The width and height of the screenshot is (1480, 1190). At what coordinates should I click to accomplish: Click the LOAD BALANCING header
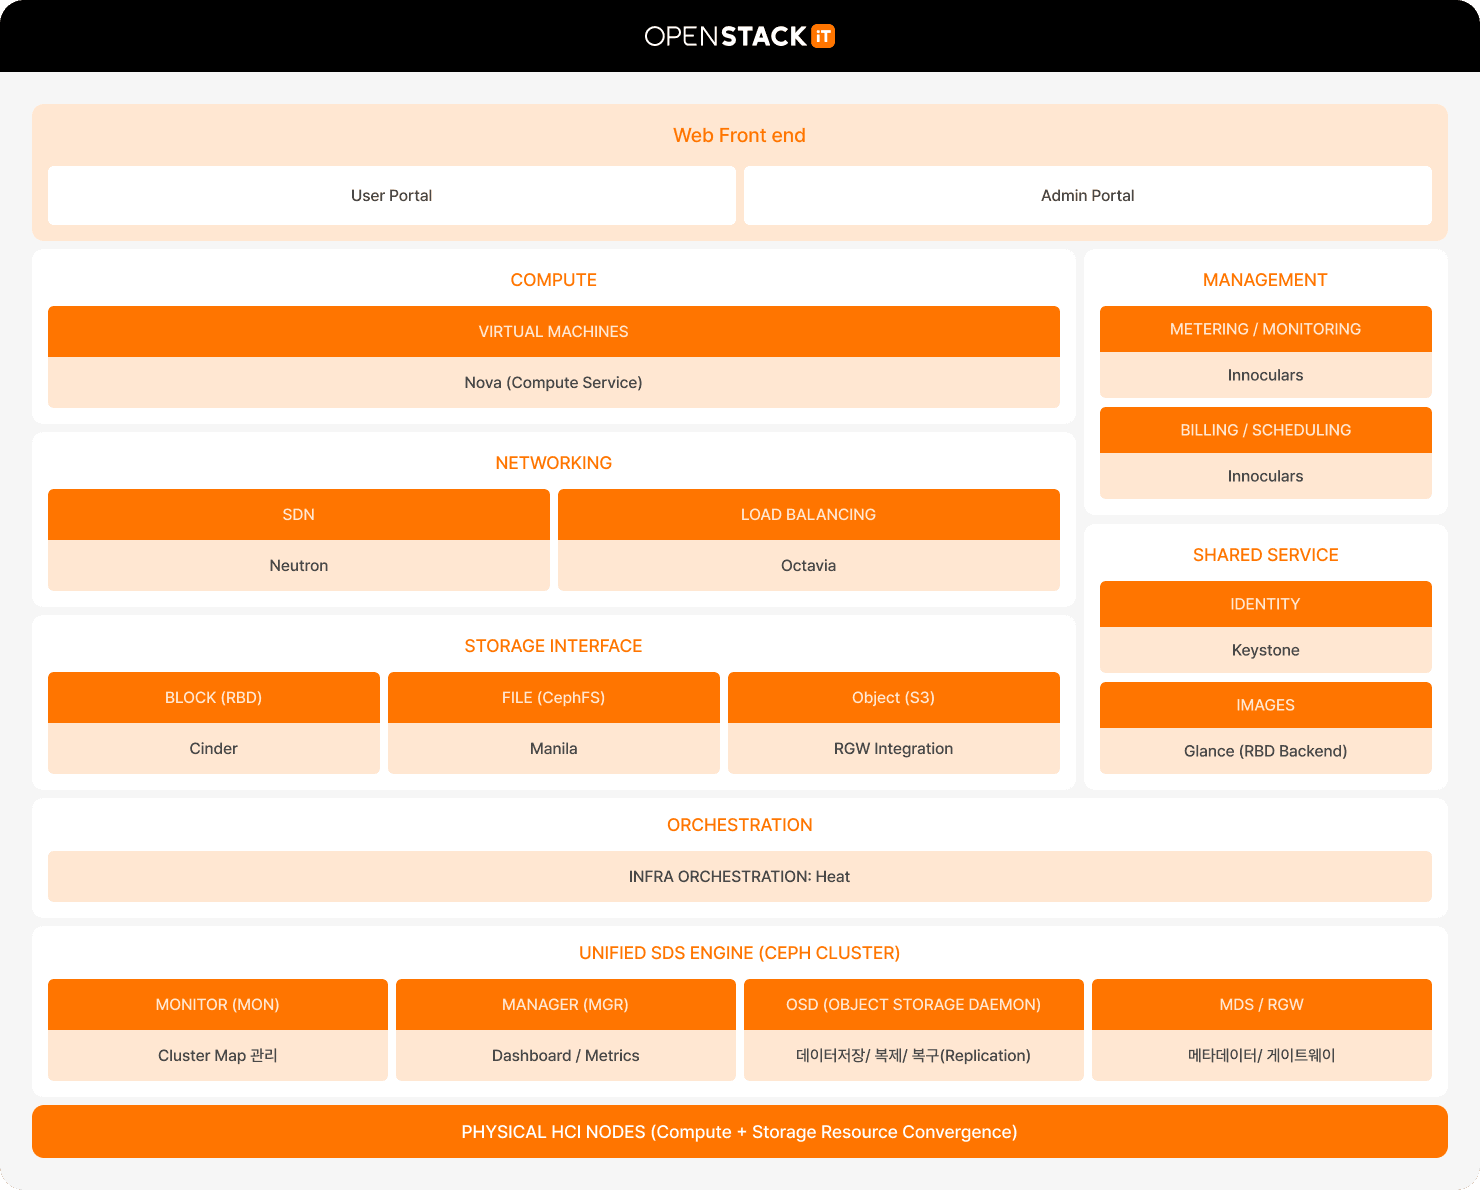pyautogui.click(x=809, y=515)
